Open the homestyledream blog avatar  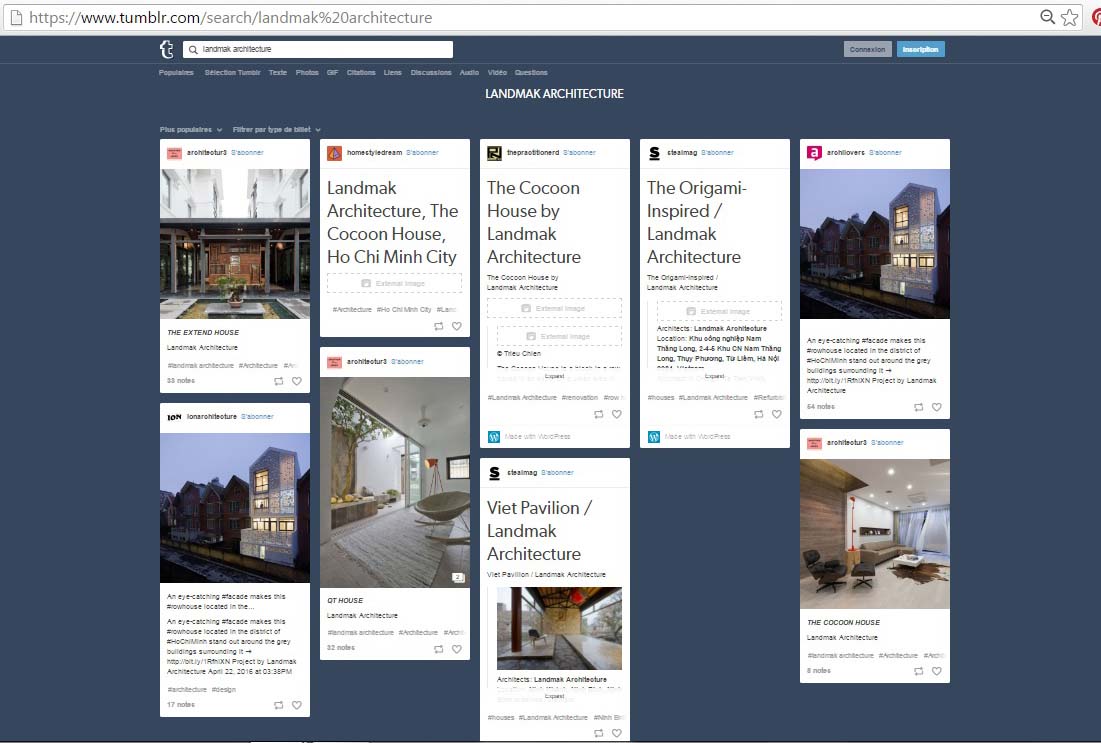[334, 153]
